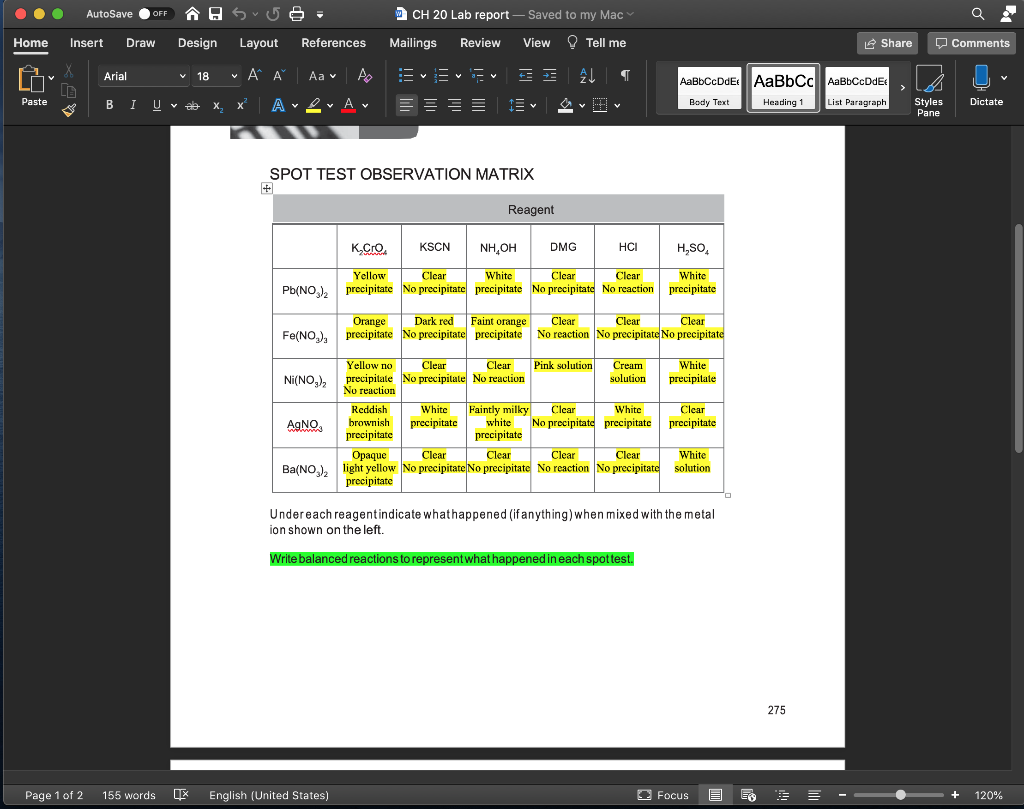This screenshot has width=1024, height=809.
Task: Start Dictate microphone
Action: tap(981, 85)
